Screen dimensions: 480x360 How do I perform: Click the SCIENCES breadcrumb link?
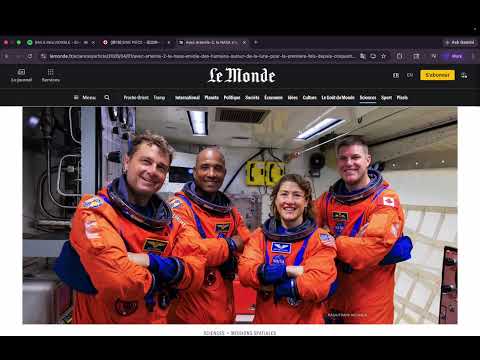coord(214,333)
